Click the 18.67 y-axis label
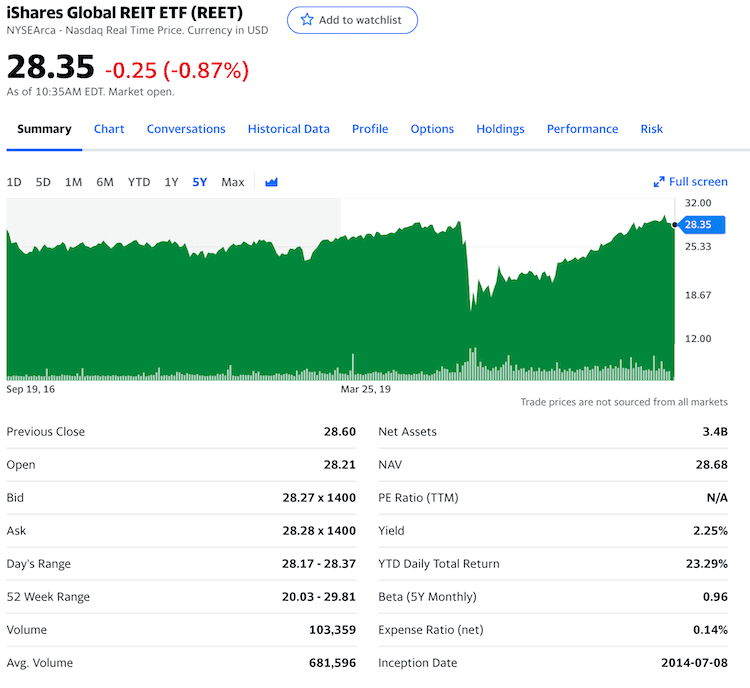 [698, 295]
